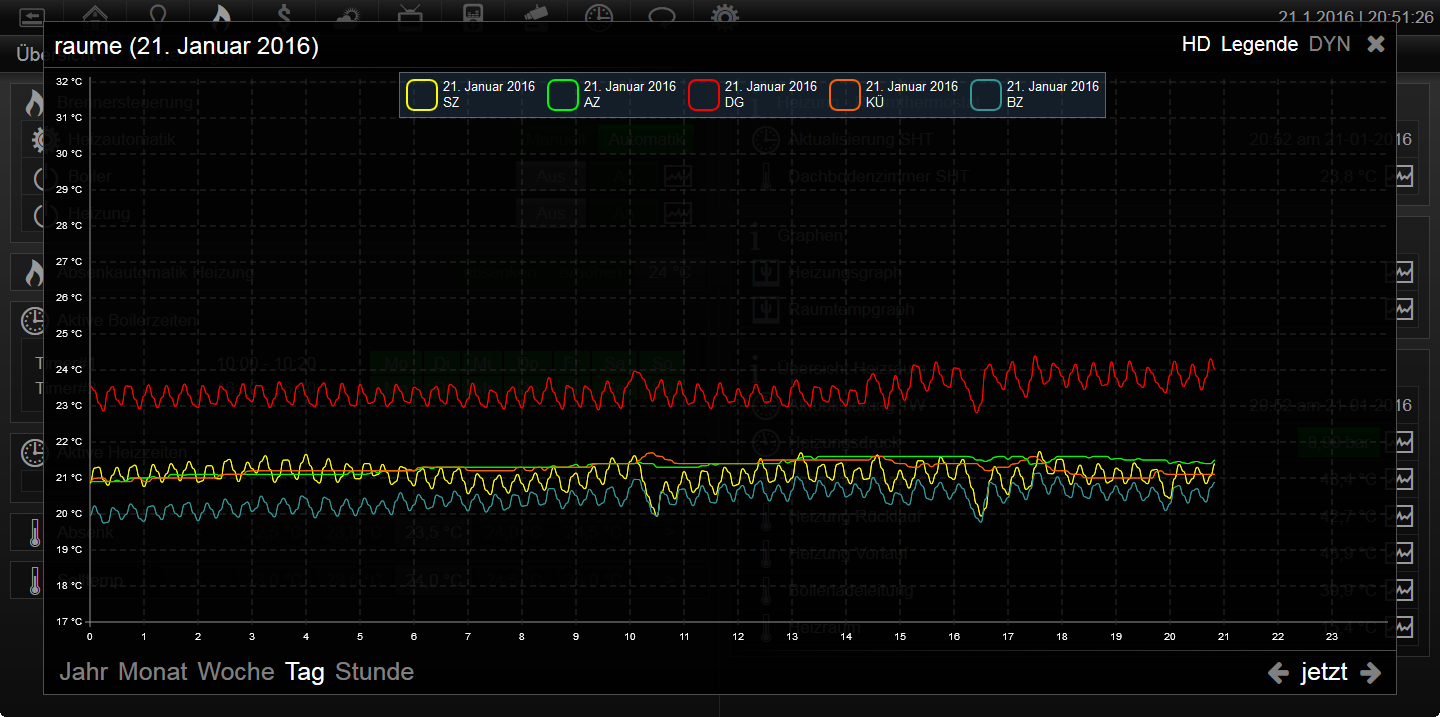Switch graph range to Stunde
This screenshot has width=1440, height=717.
[374, 672]
